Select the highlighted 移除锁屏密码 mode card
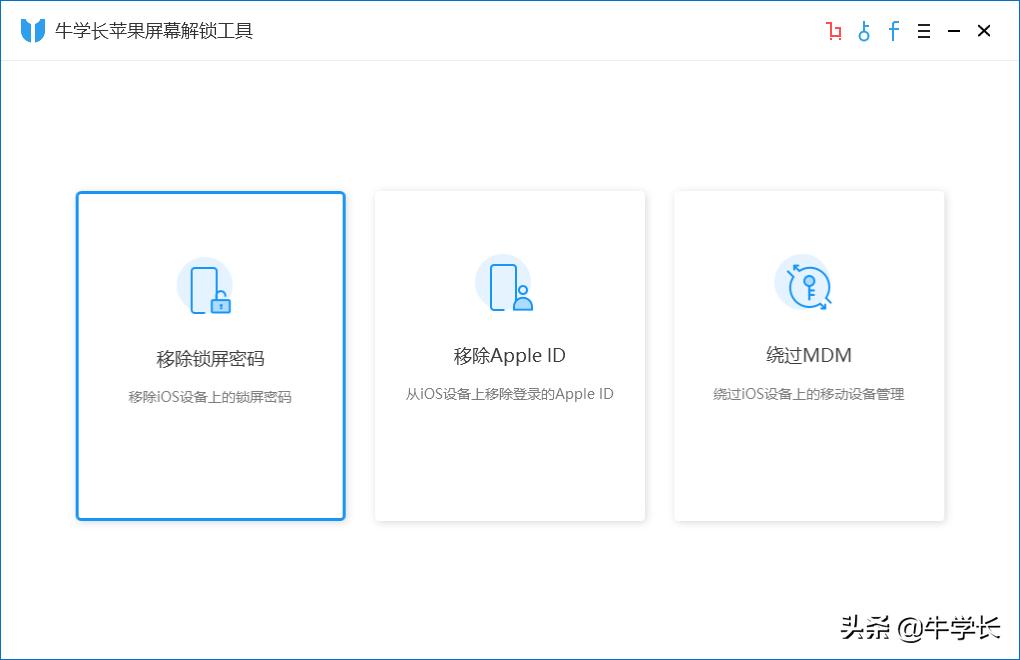The width and height of the screenshot is (1020, 660). pos(210,355)
